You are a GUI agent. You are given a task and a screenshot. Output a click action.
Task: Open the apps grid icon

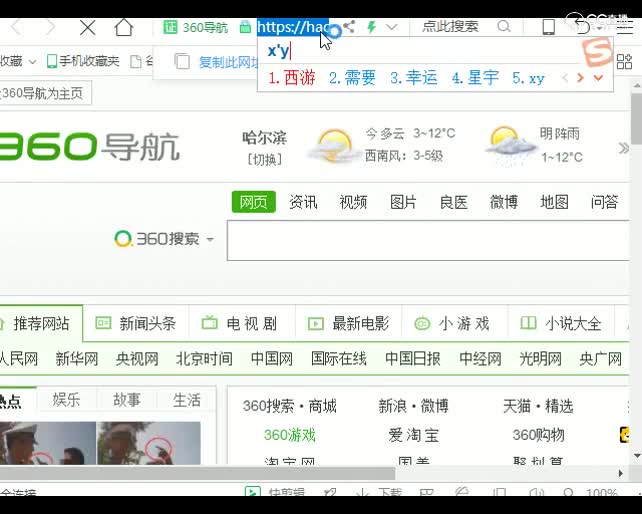click(624, 62)
